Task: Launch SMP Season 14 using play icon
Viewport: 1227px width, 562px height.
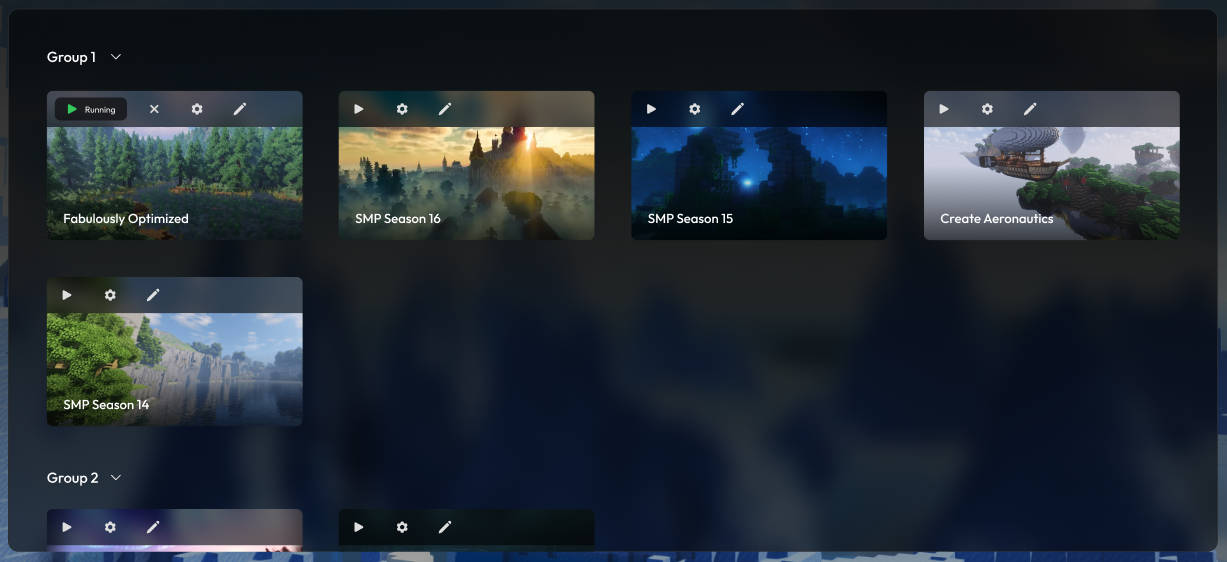Action: click(x=67, y=295)
